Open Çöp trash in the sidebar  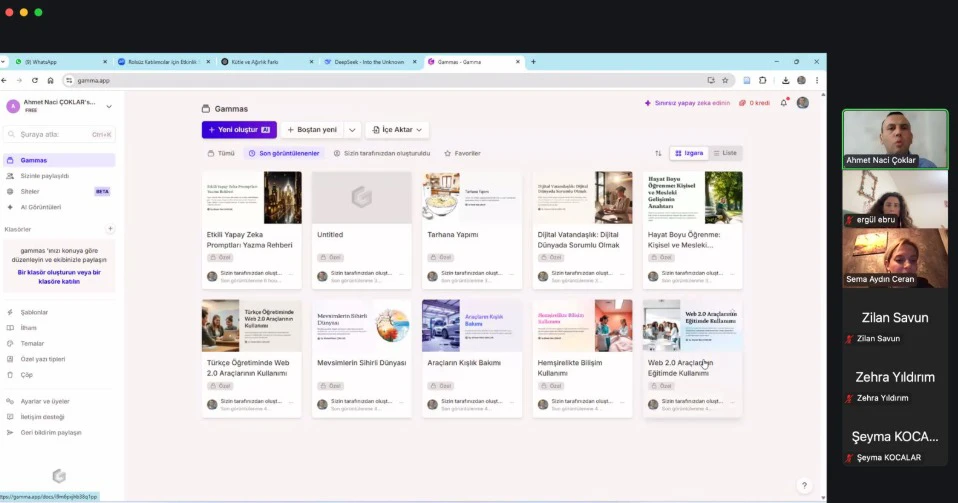pos(27,374)
